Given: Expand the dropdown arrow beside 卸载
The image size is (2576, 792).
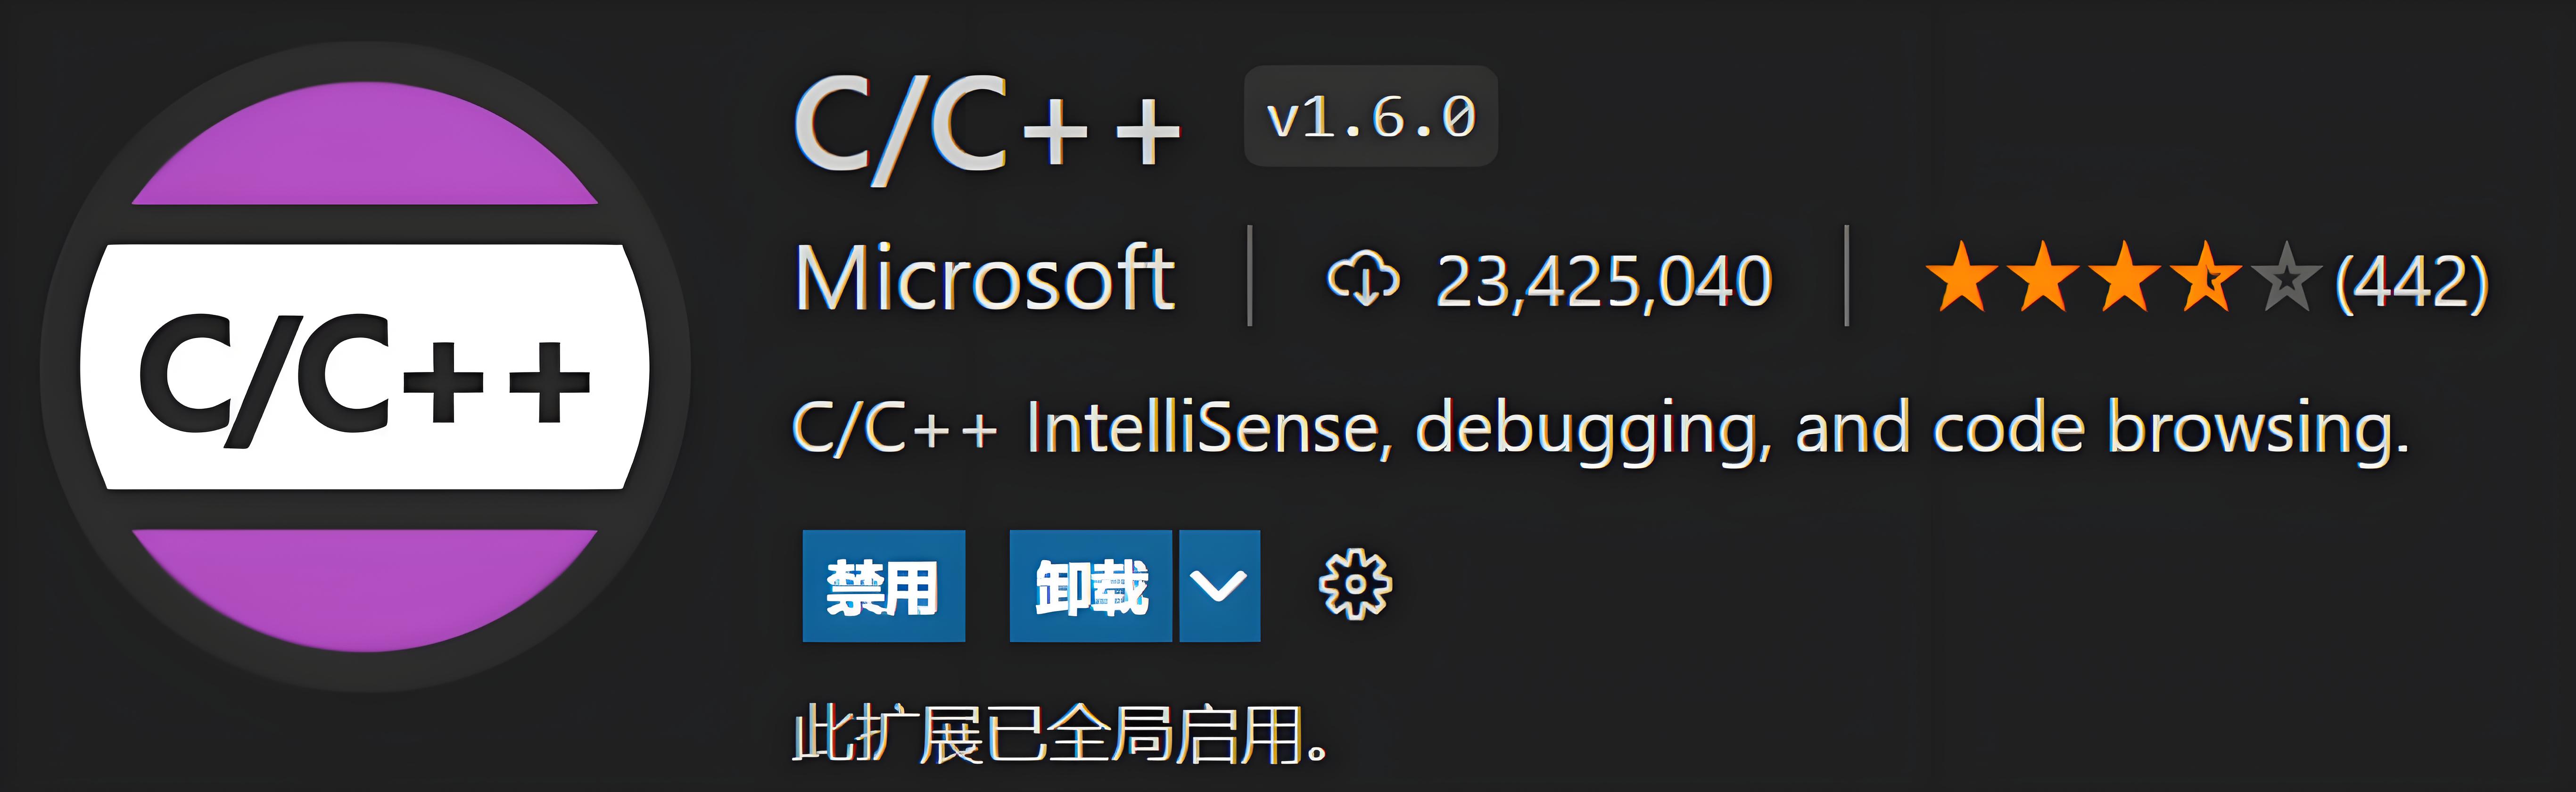Looking at the screenshot, I should [1219, 586].
